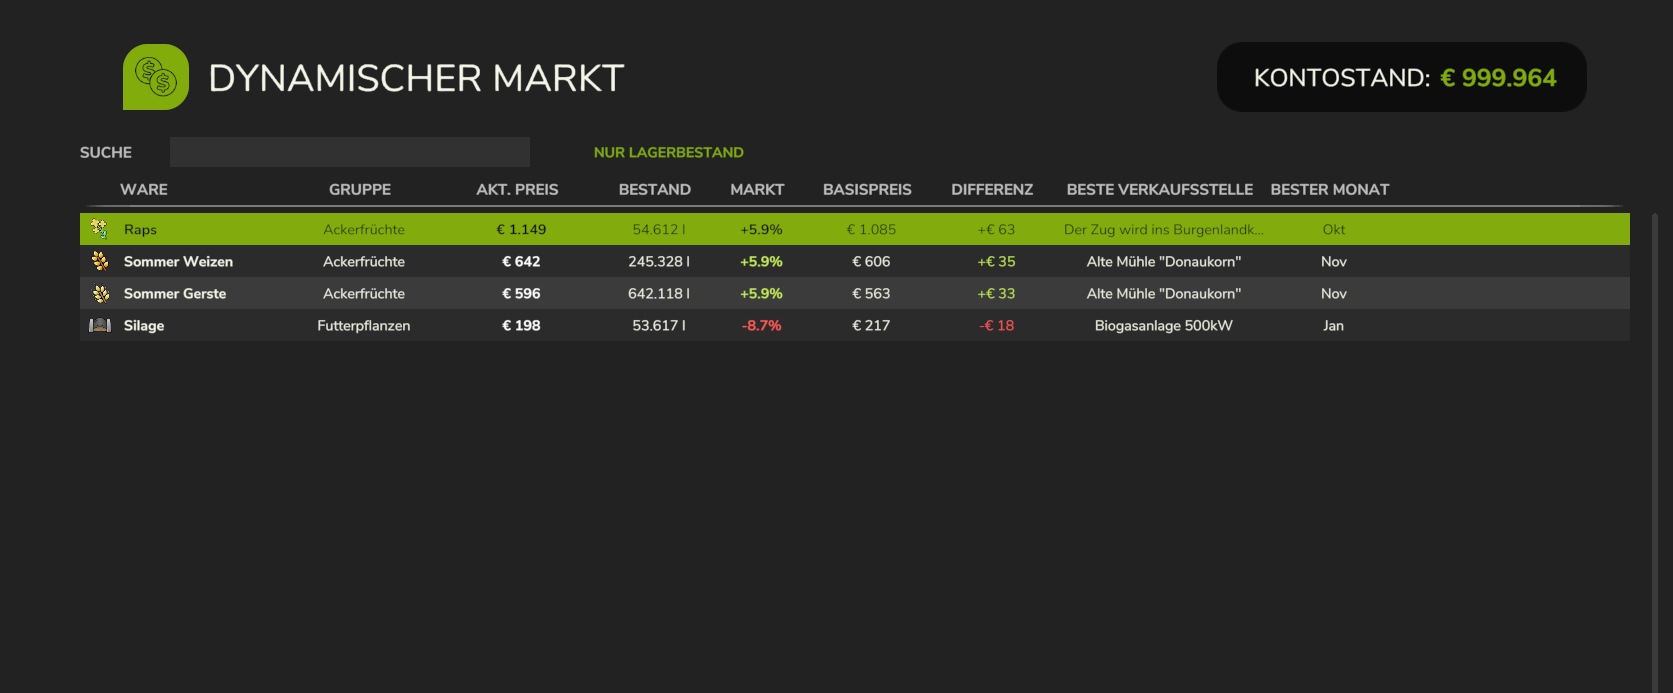Sort by the Ware column header
The width and height of the screenshot is (1673, 693).
click(x=144, y=189)
